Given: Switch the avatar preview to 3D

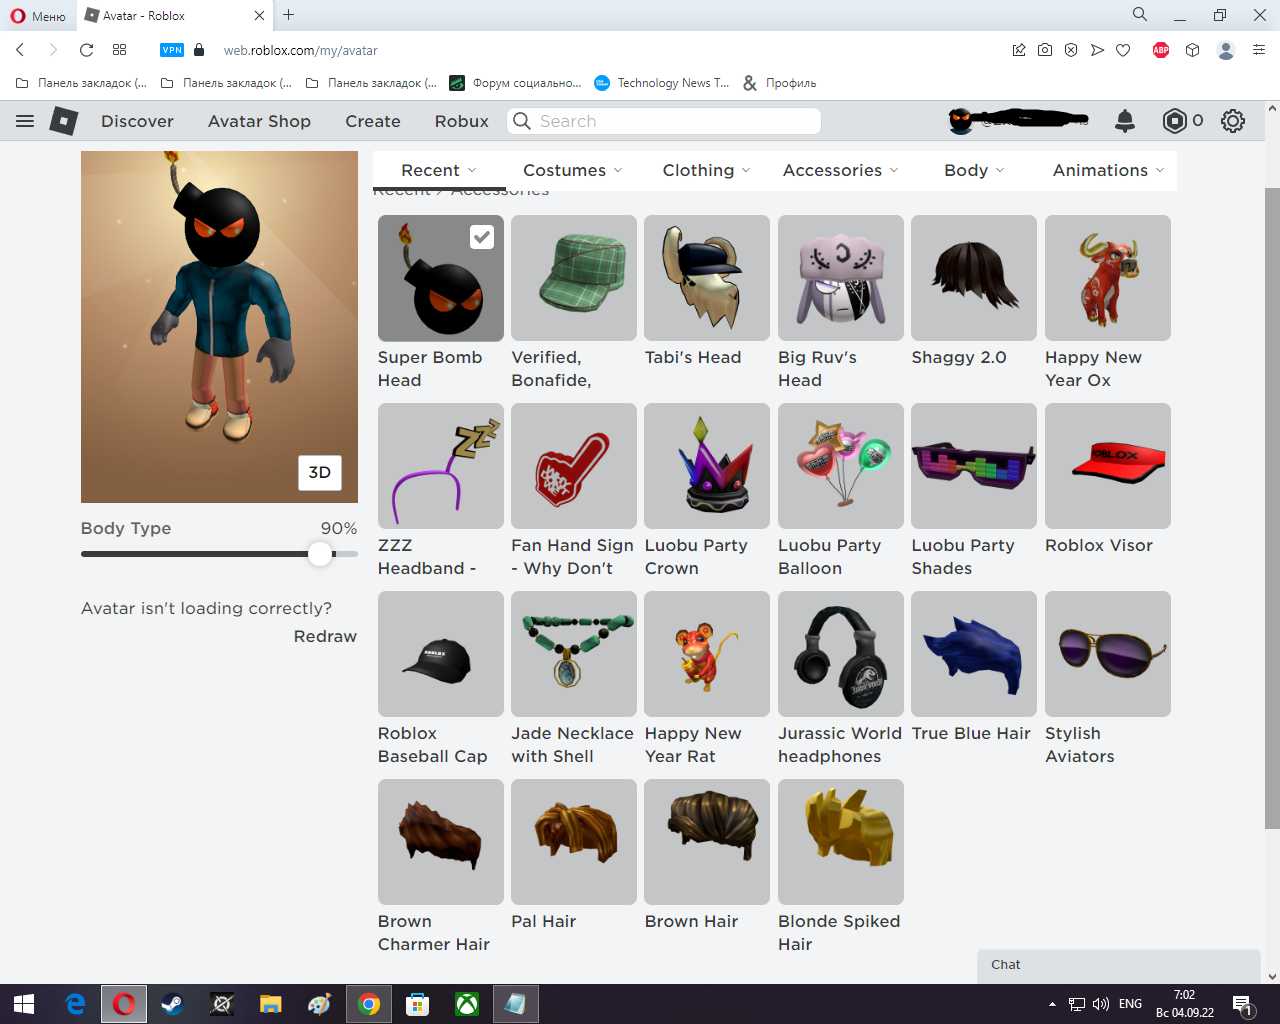Looking at the screenshot, I should pyautogui.click(x=320, y=473).
